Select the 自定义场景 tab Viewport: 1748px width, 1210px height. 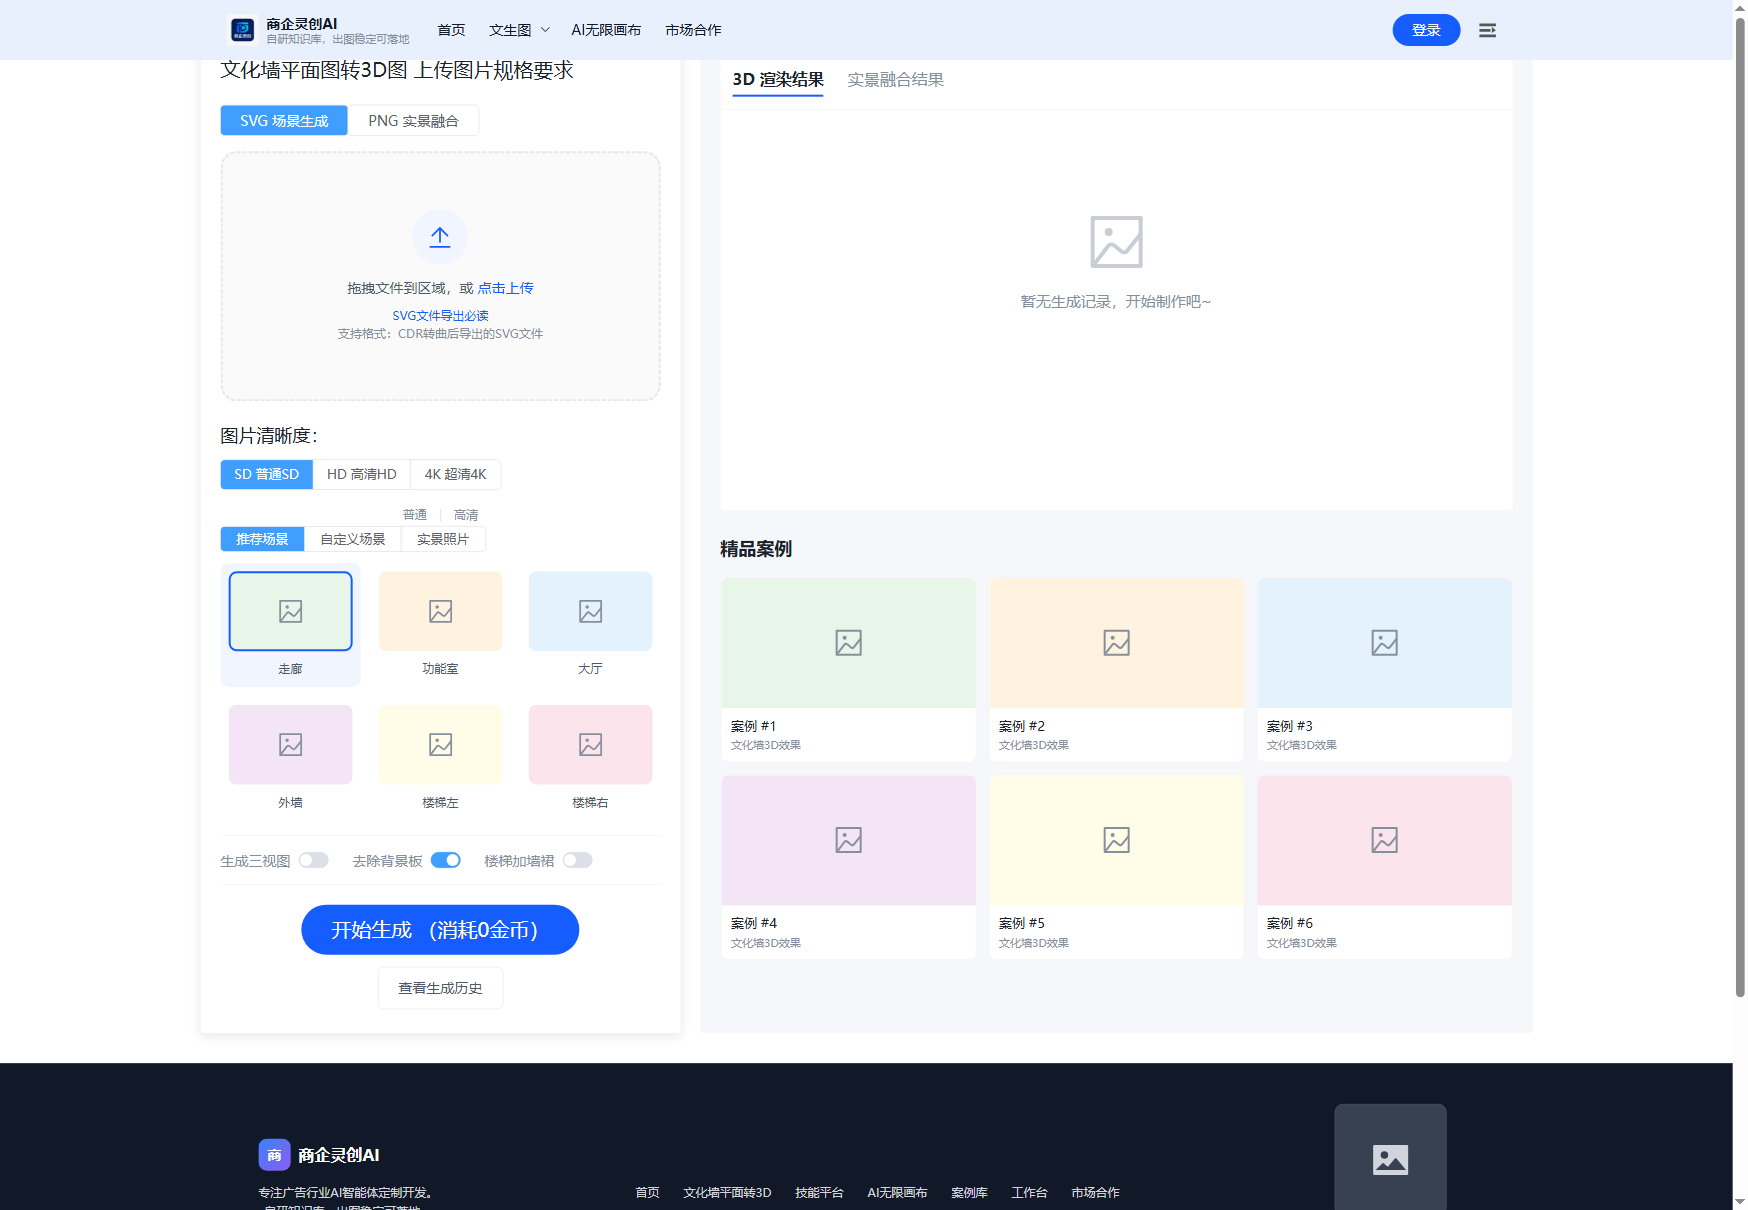point(352,539)
